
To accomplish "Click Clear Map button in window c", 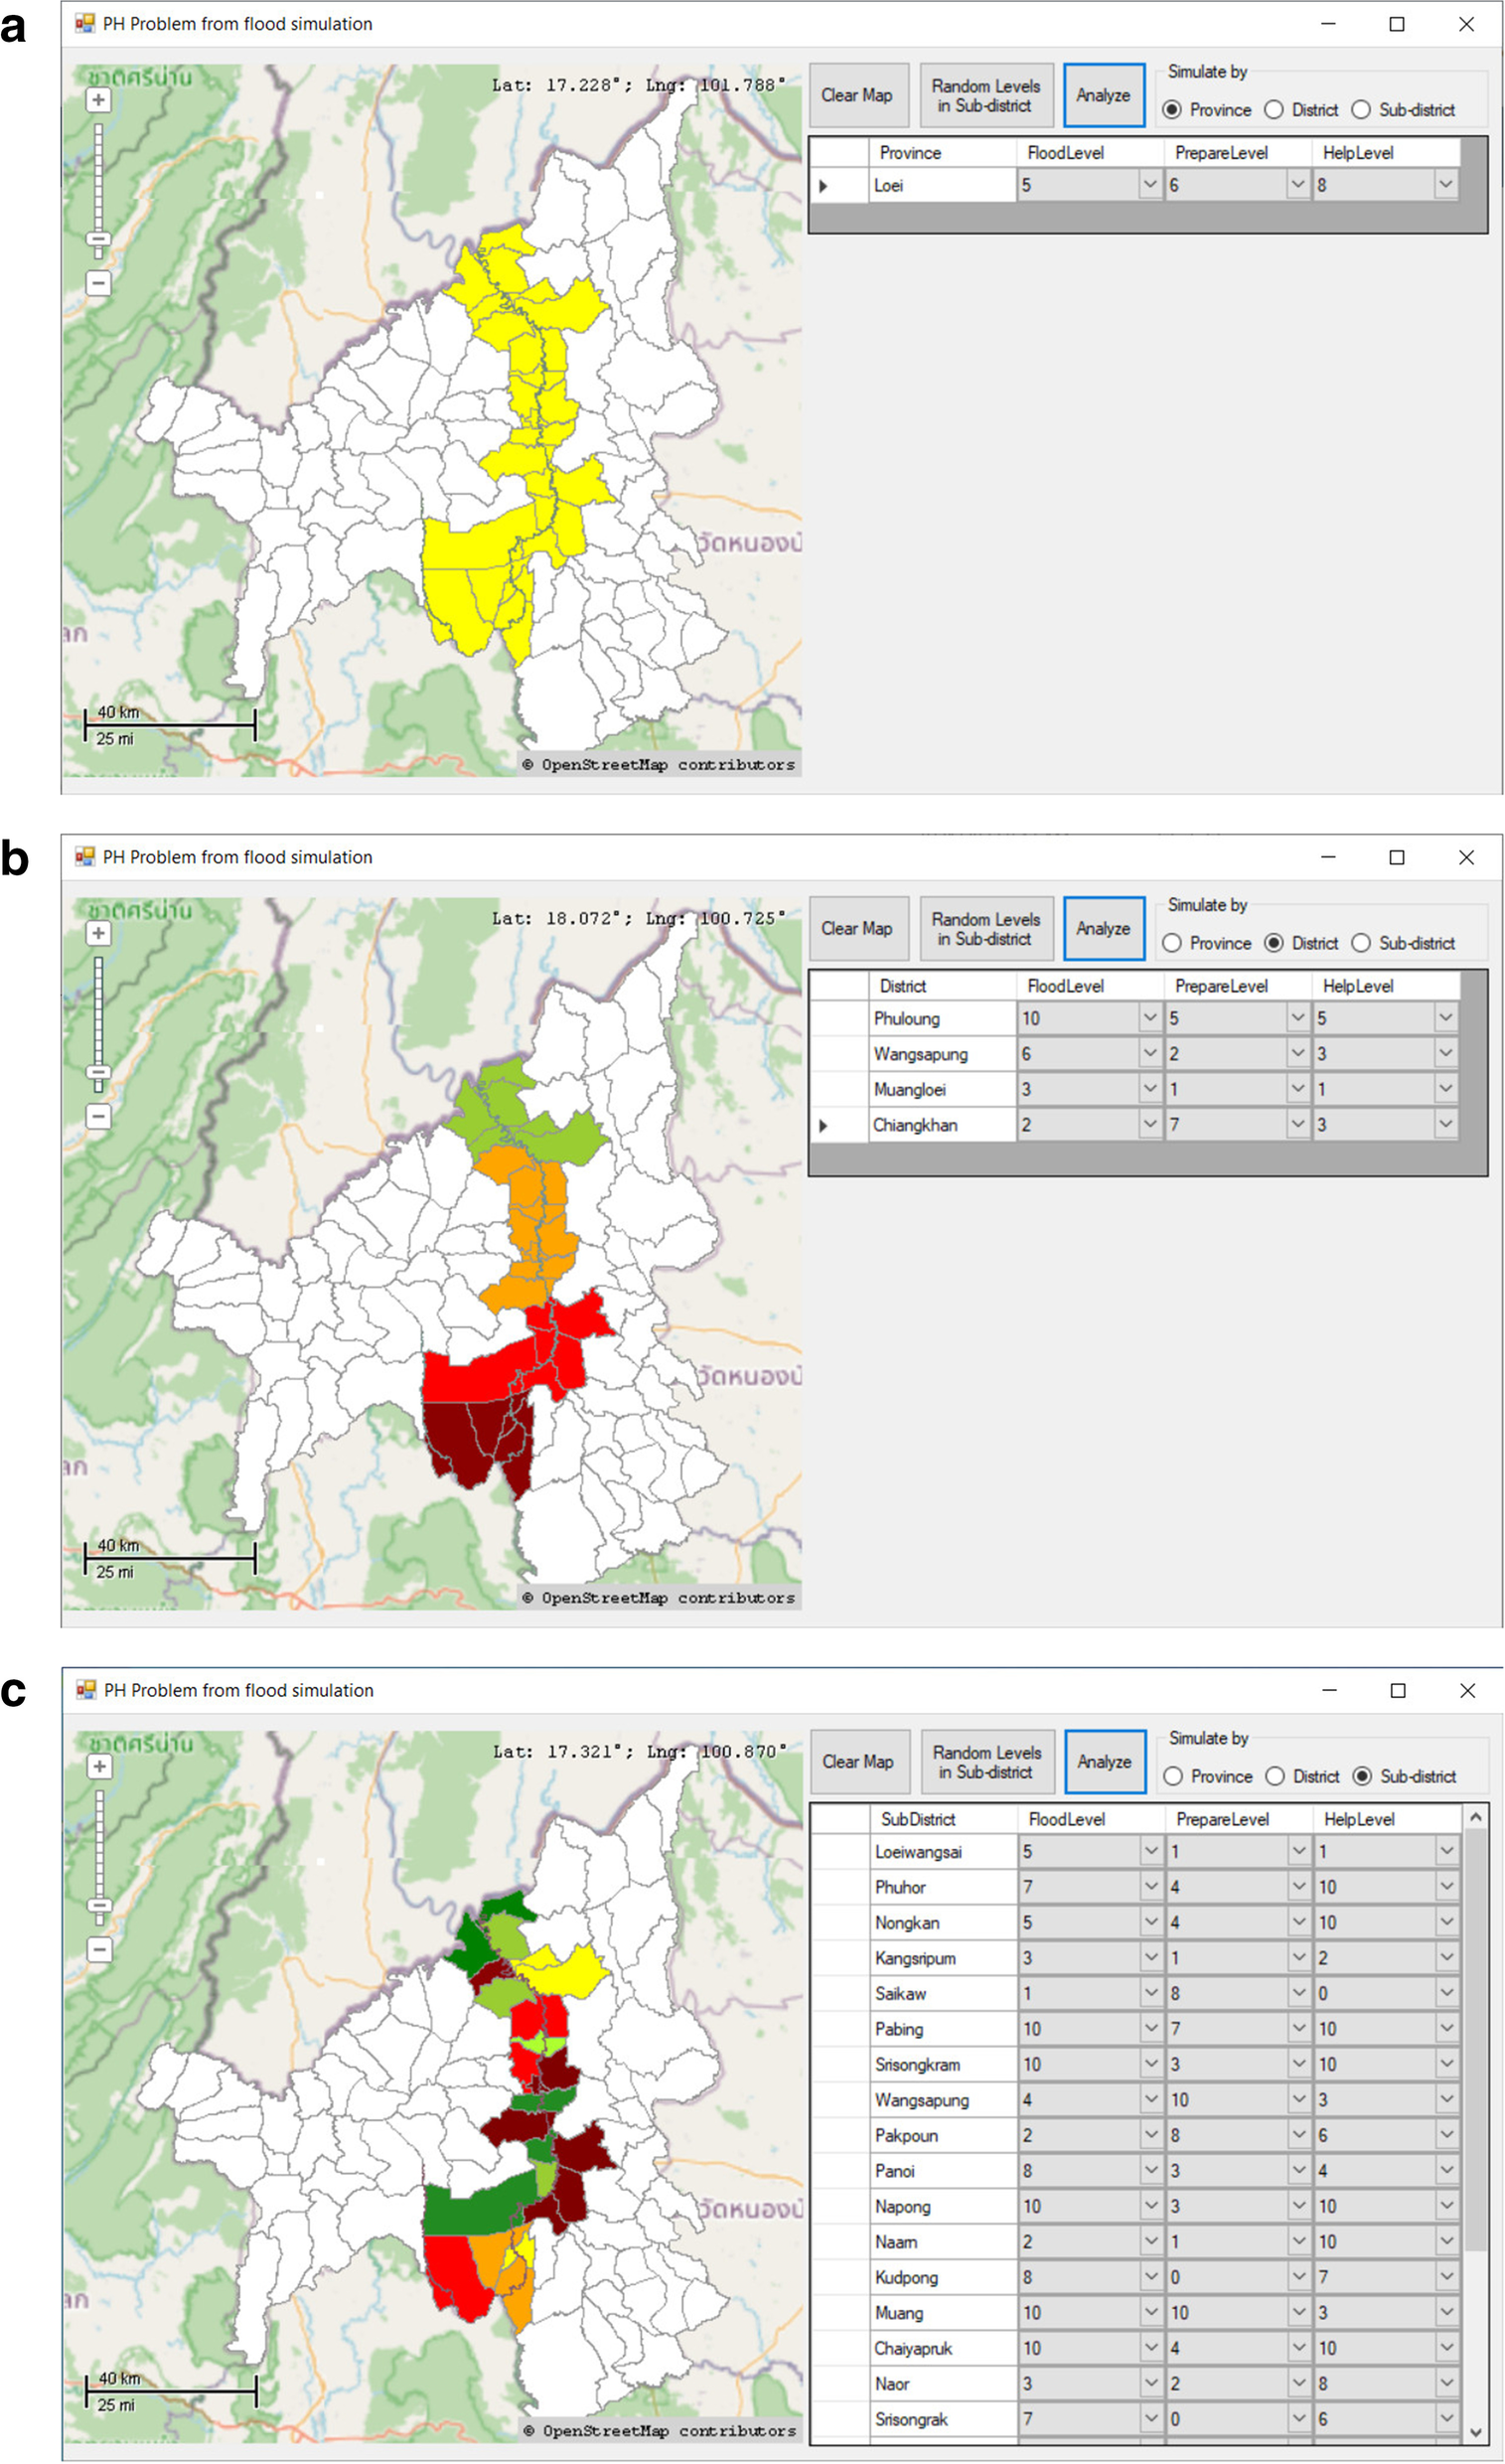I will pos(859,1761).
